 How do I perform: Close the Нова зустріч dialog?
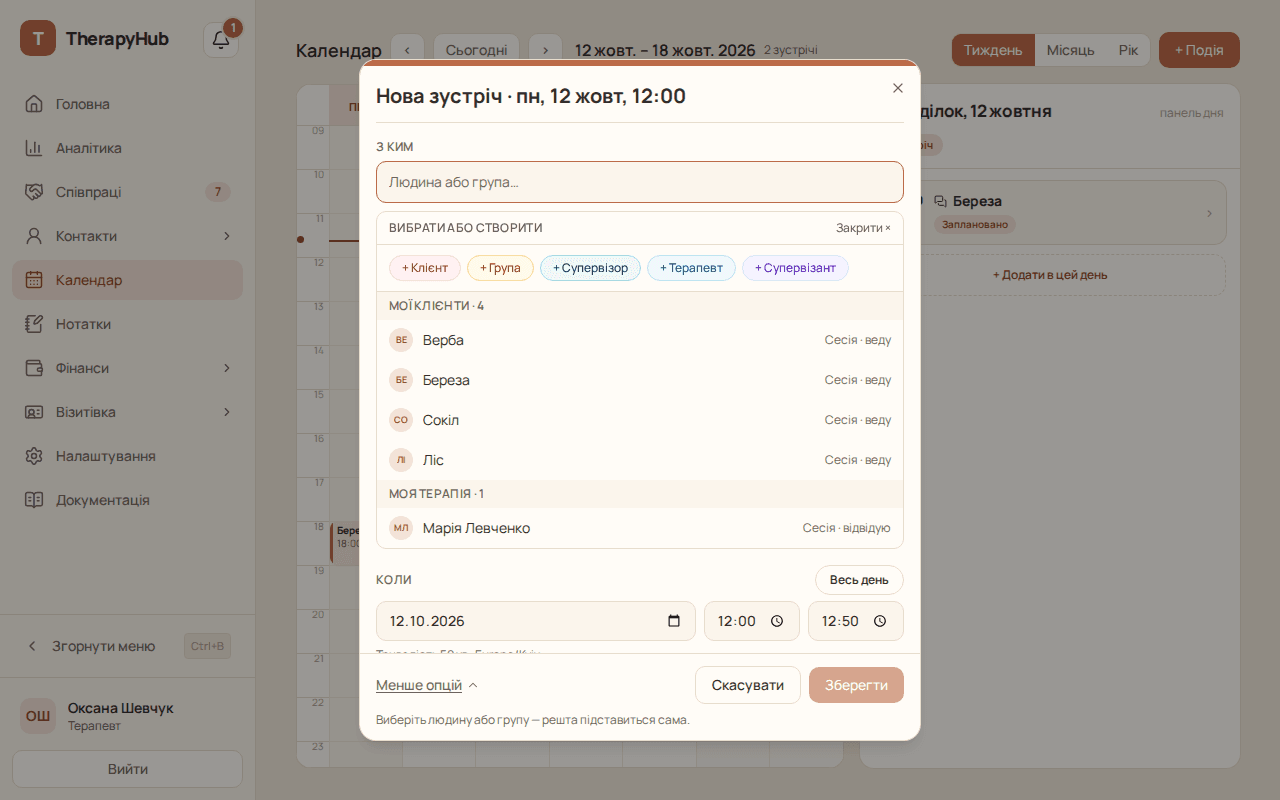898,88
